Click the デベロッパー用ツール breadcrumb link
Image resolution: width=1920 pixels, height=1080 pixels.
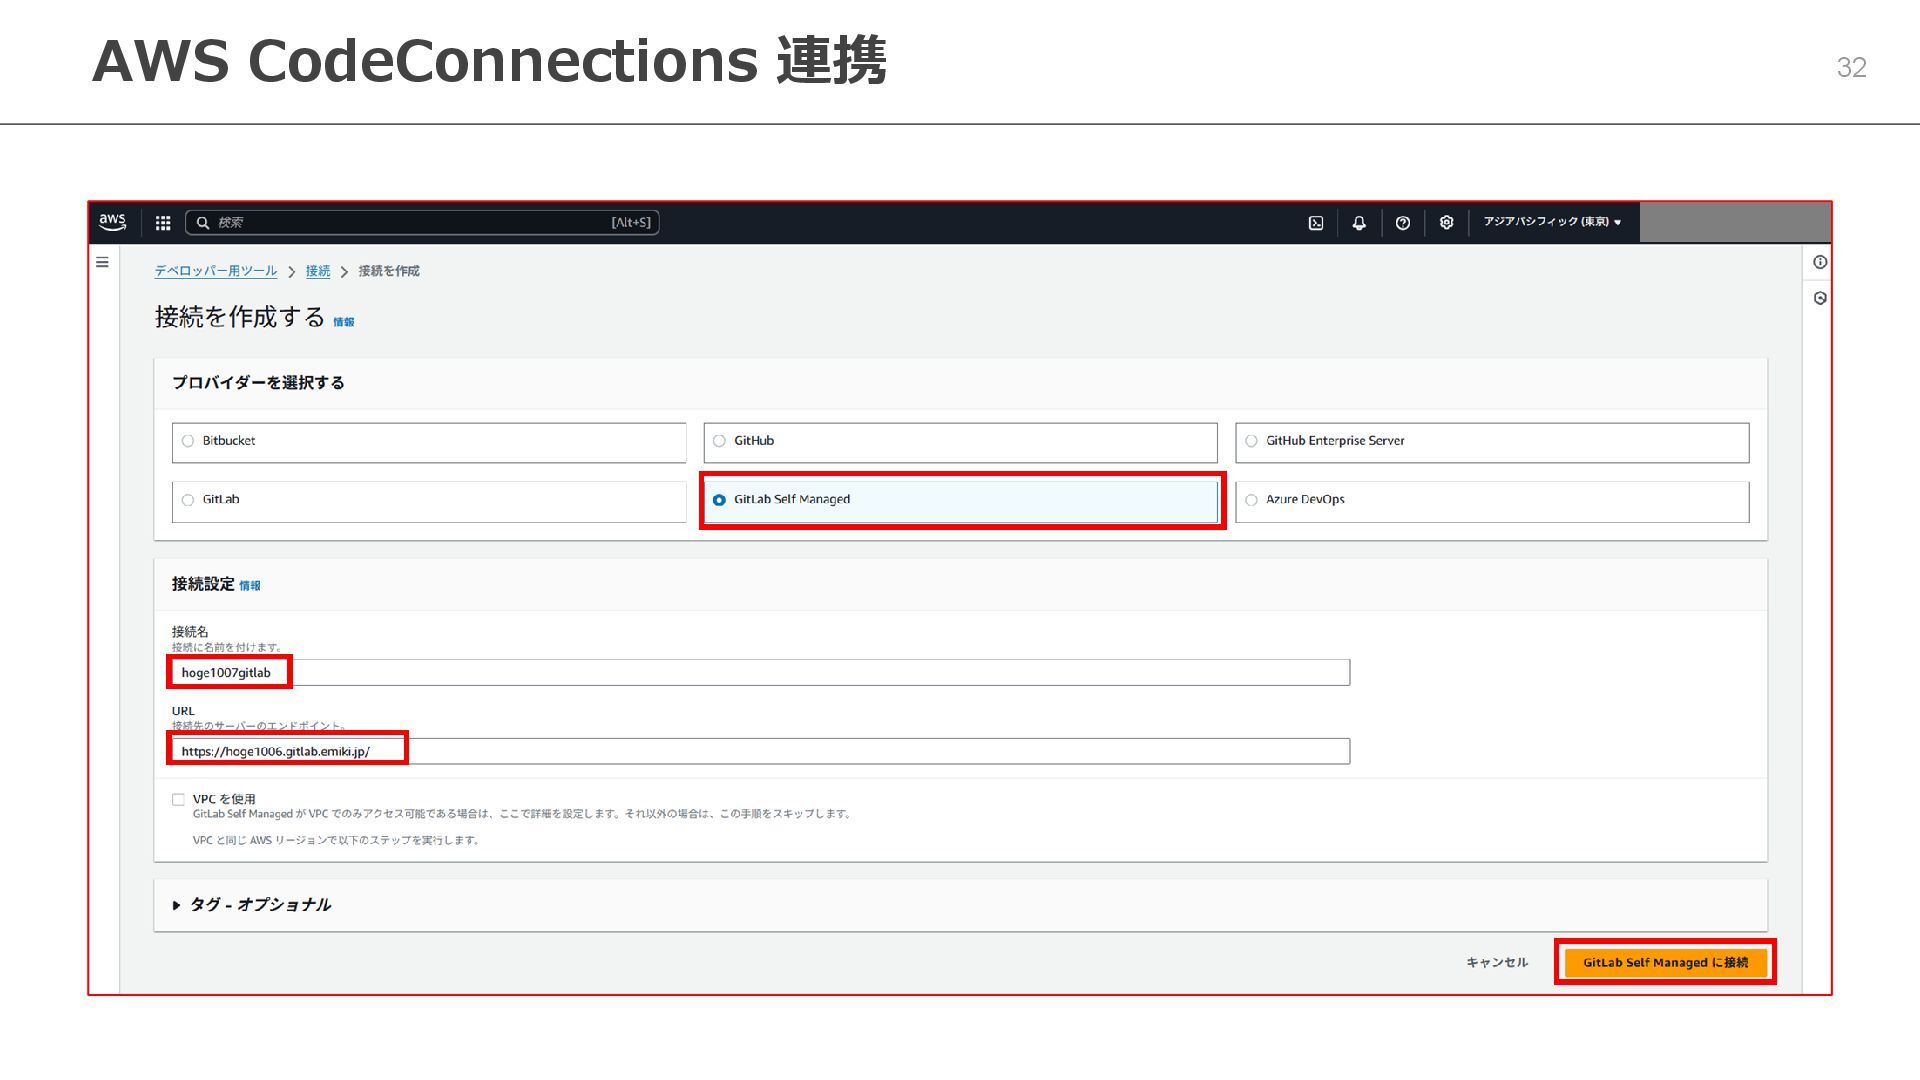[x=215, y=271]
